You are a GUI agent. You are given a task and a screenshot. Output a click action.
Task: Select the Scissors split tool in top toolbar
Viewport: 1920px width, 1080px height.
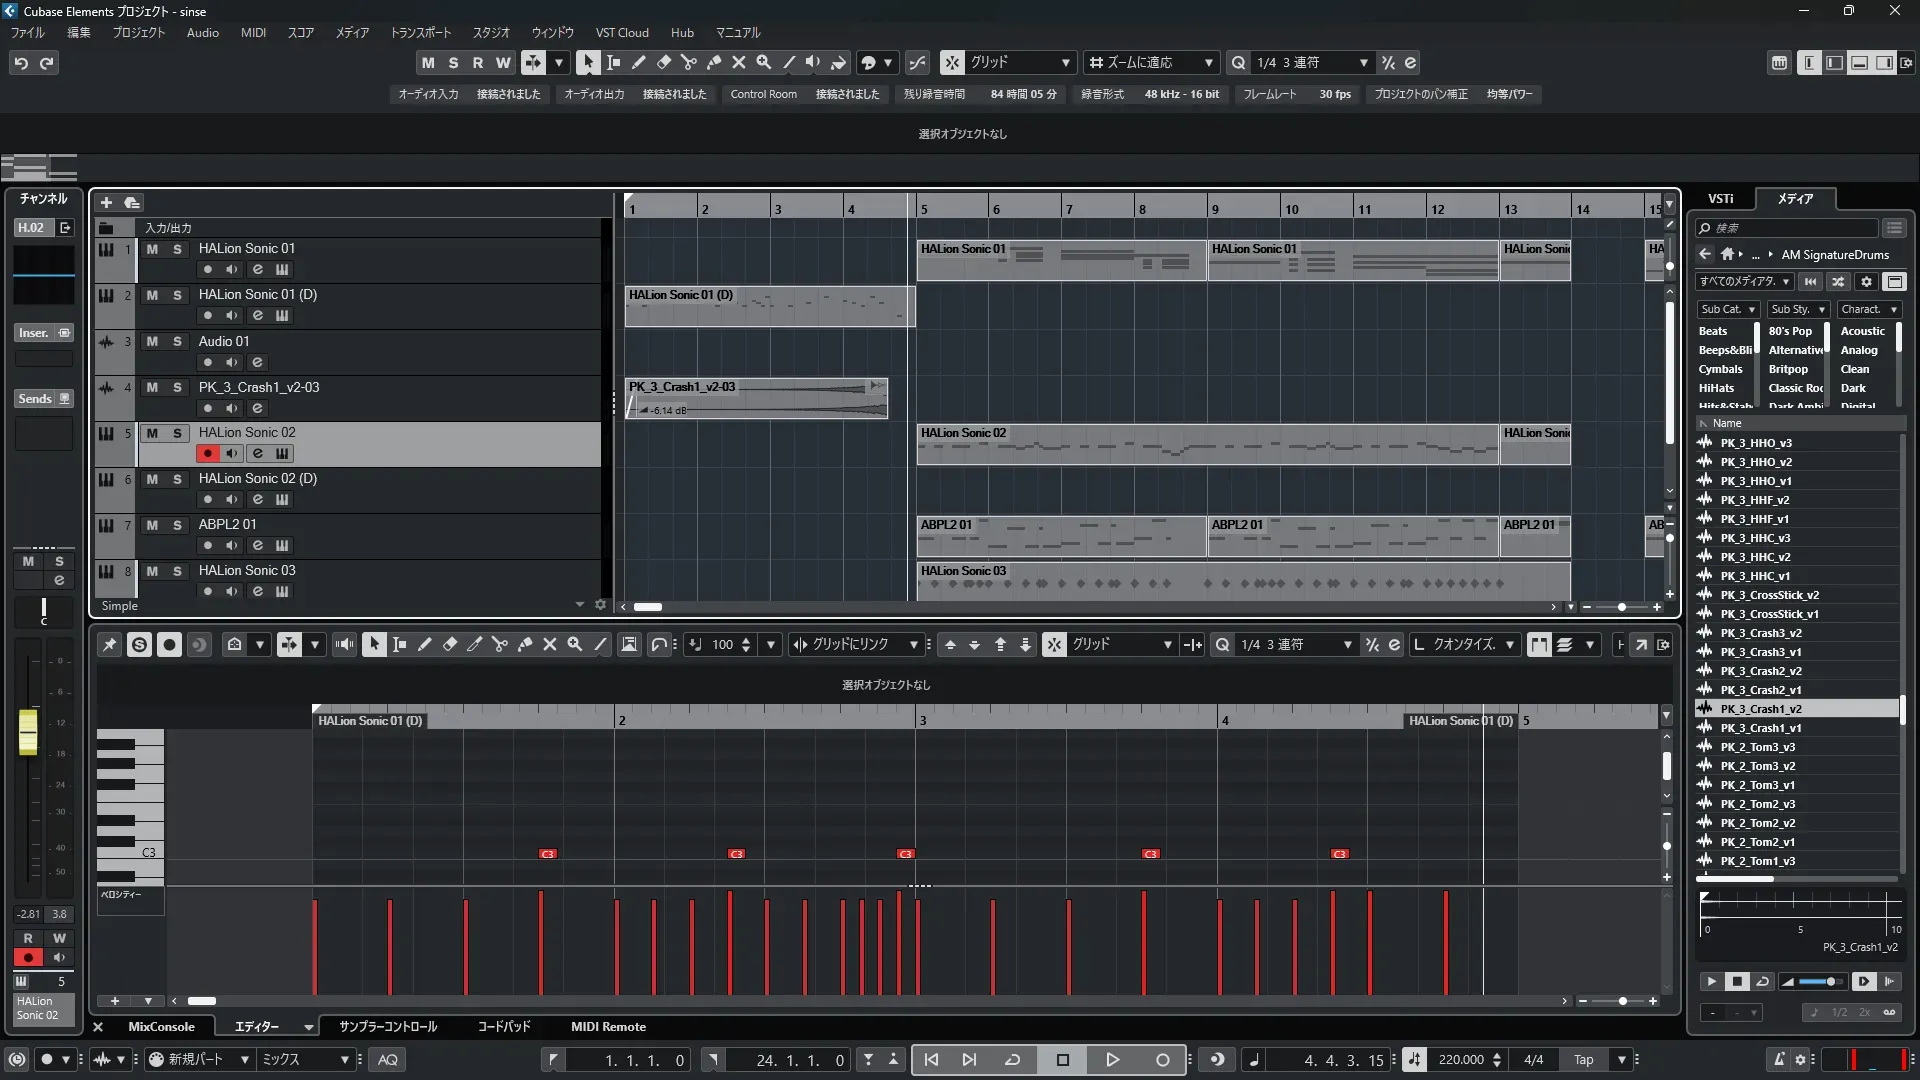(689, 62)
